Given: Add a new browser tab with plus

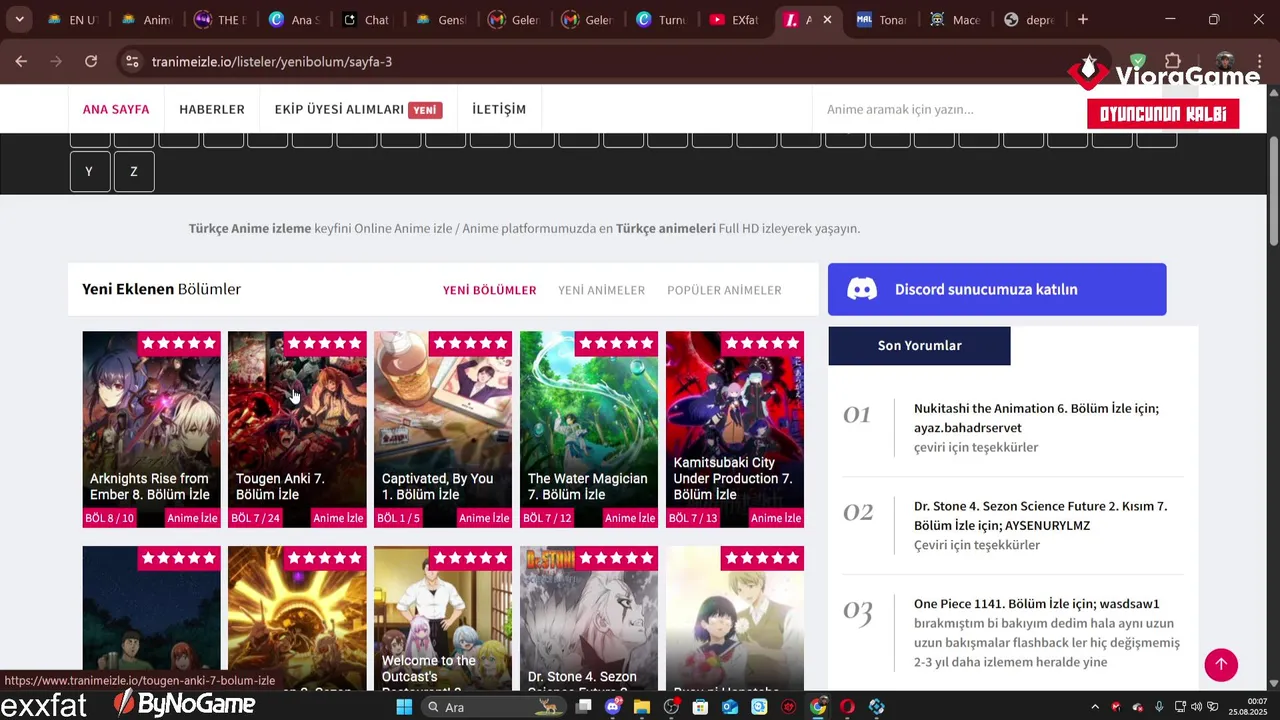Looking at the screenshot, I should [1082, 20].
